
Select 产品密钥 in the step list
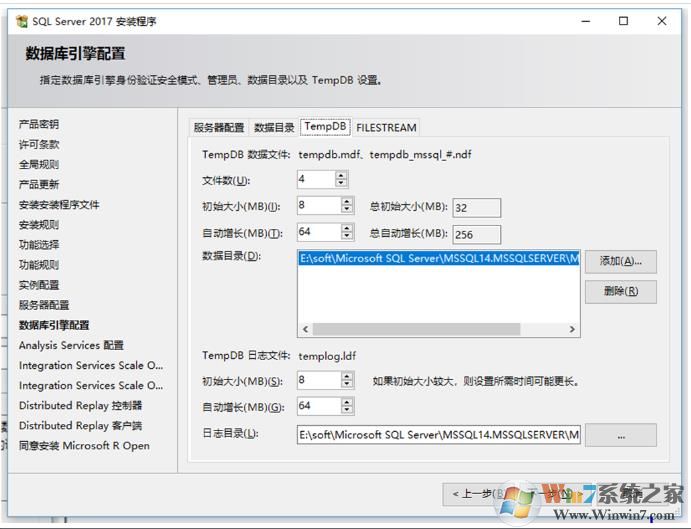point(39,124)
